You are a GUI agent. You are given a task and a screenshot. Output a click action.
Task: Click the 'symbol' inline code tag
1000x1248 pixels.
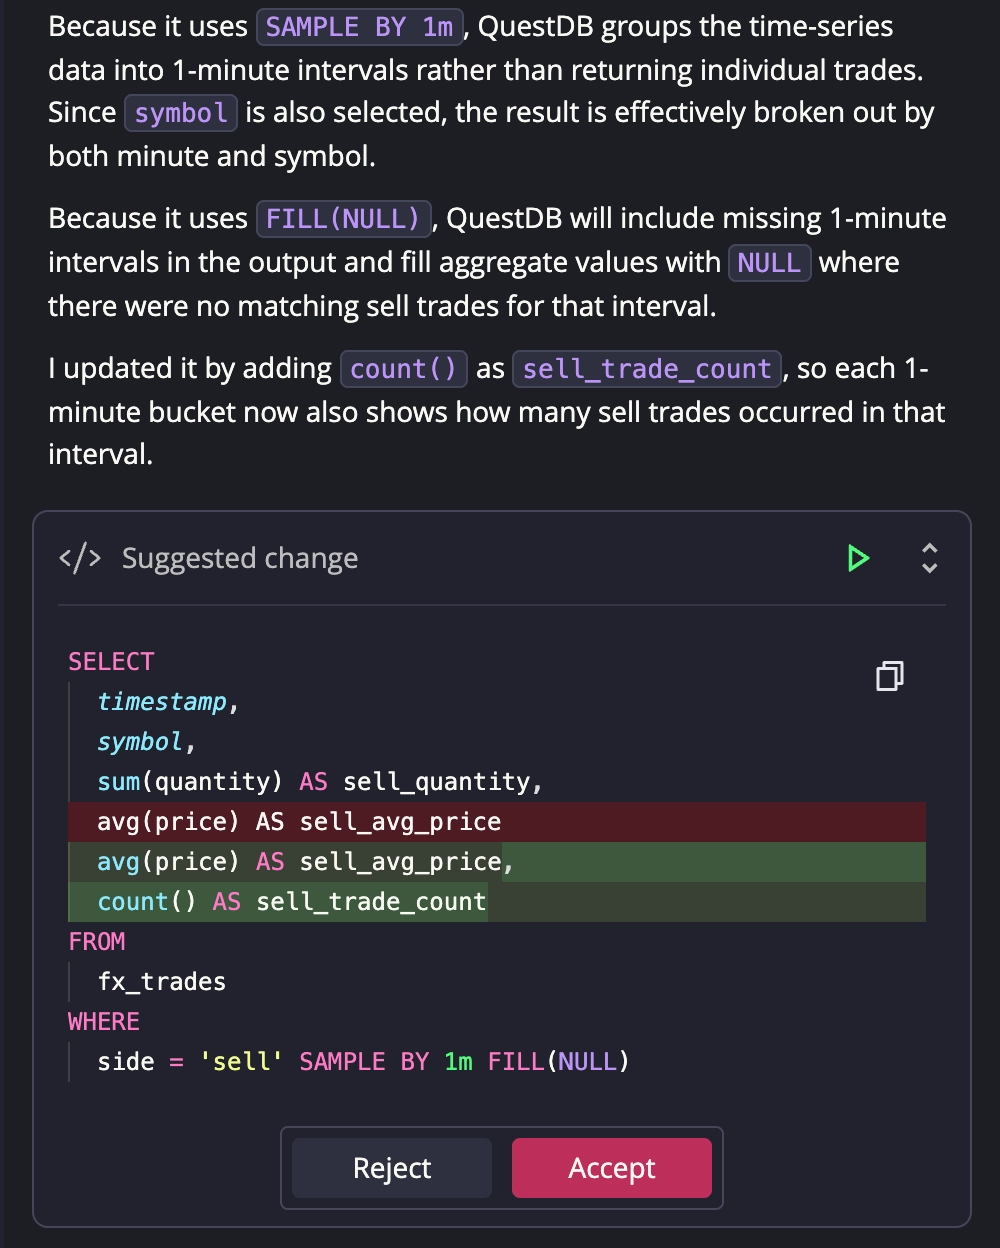pos(181,112)
